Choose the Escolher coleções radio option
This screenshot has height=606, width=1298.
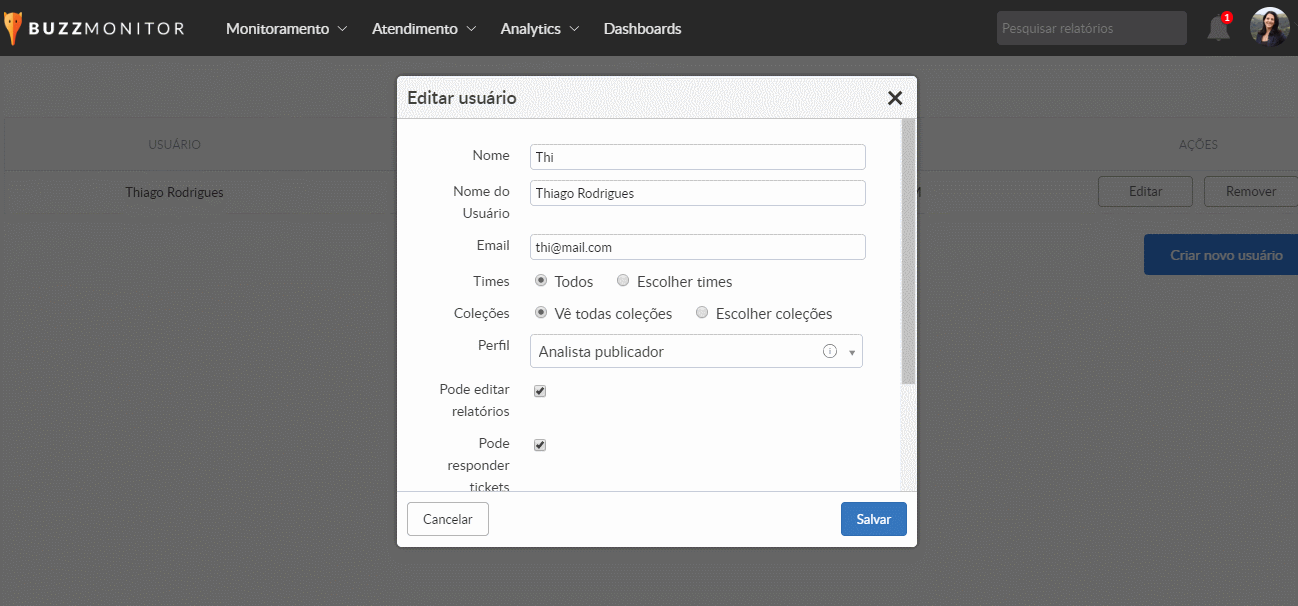click(x=702, y=313)
